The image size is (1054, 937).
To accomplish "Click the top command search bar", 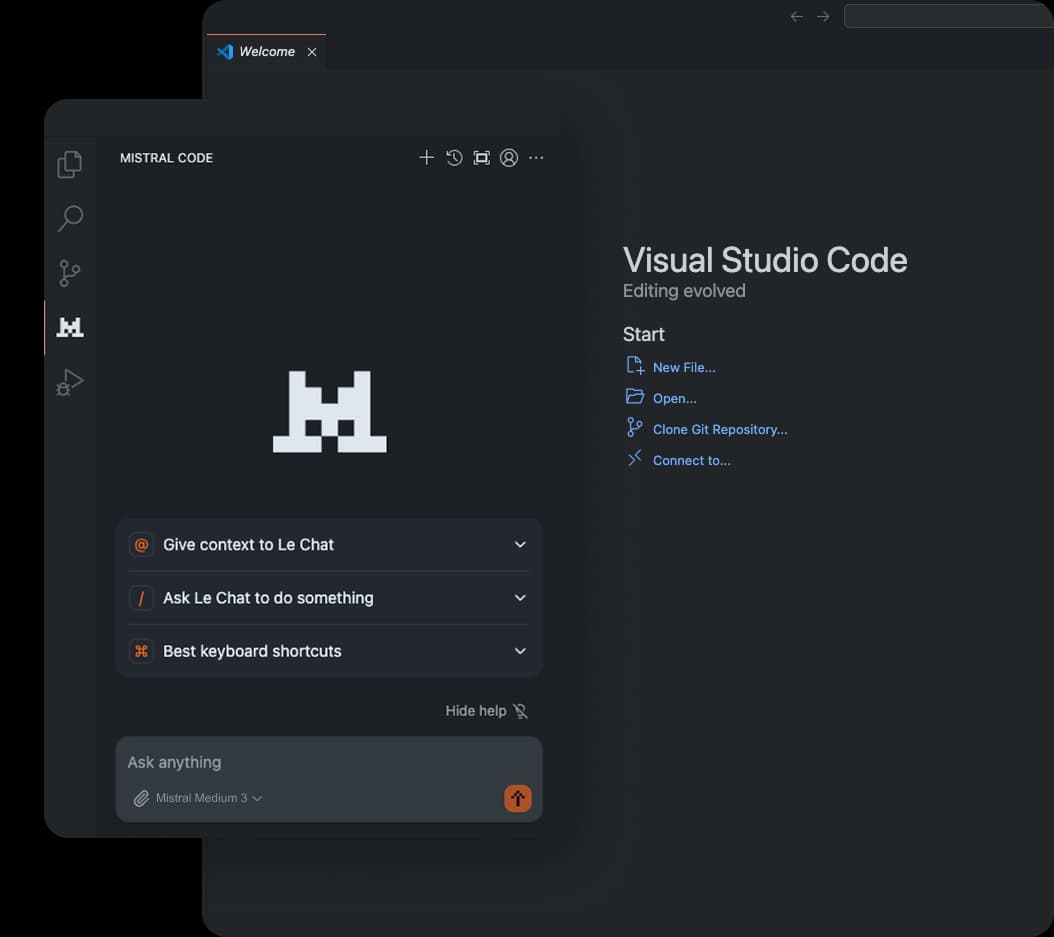I will pyautogui.click(x=948, y=16).
